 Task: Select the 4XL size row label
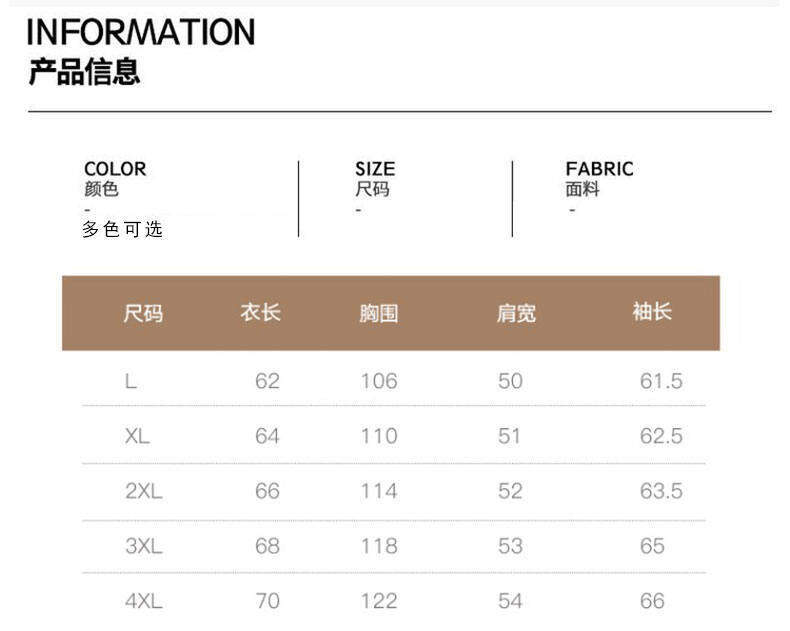tap(144, 601)
